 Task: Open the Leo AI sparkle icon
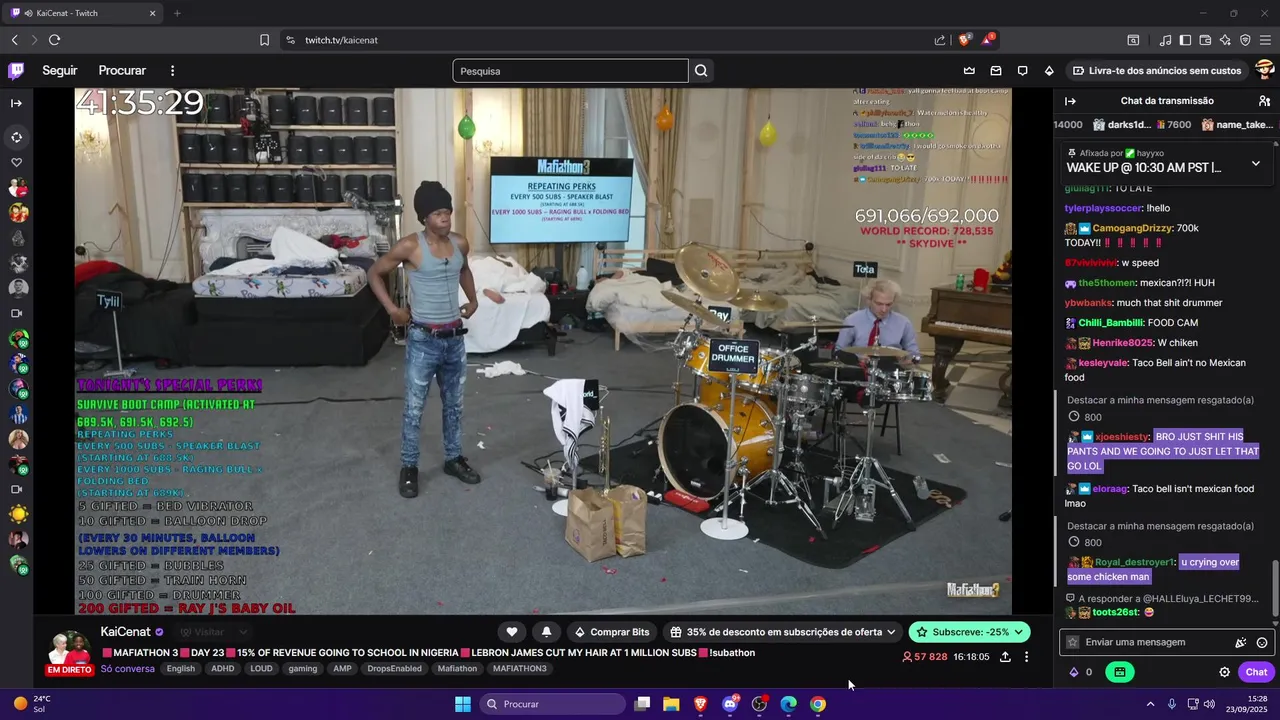click(x=1225, y=40)
